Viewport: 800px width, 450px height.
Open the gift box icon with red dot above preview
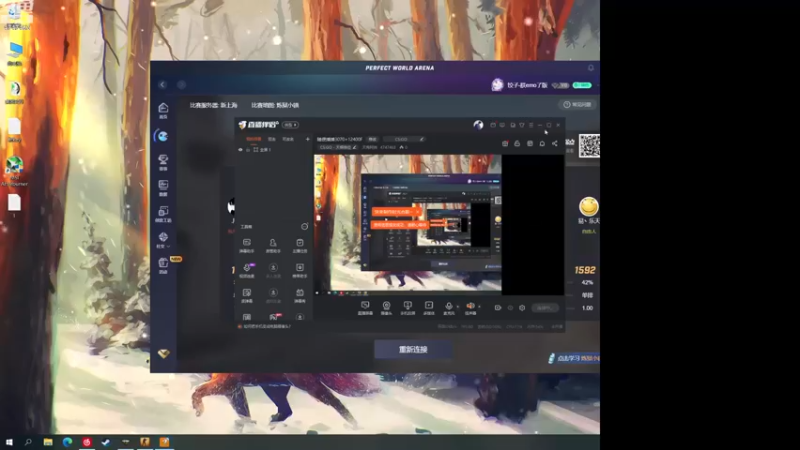click(x=505, y=143)
